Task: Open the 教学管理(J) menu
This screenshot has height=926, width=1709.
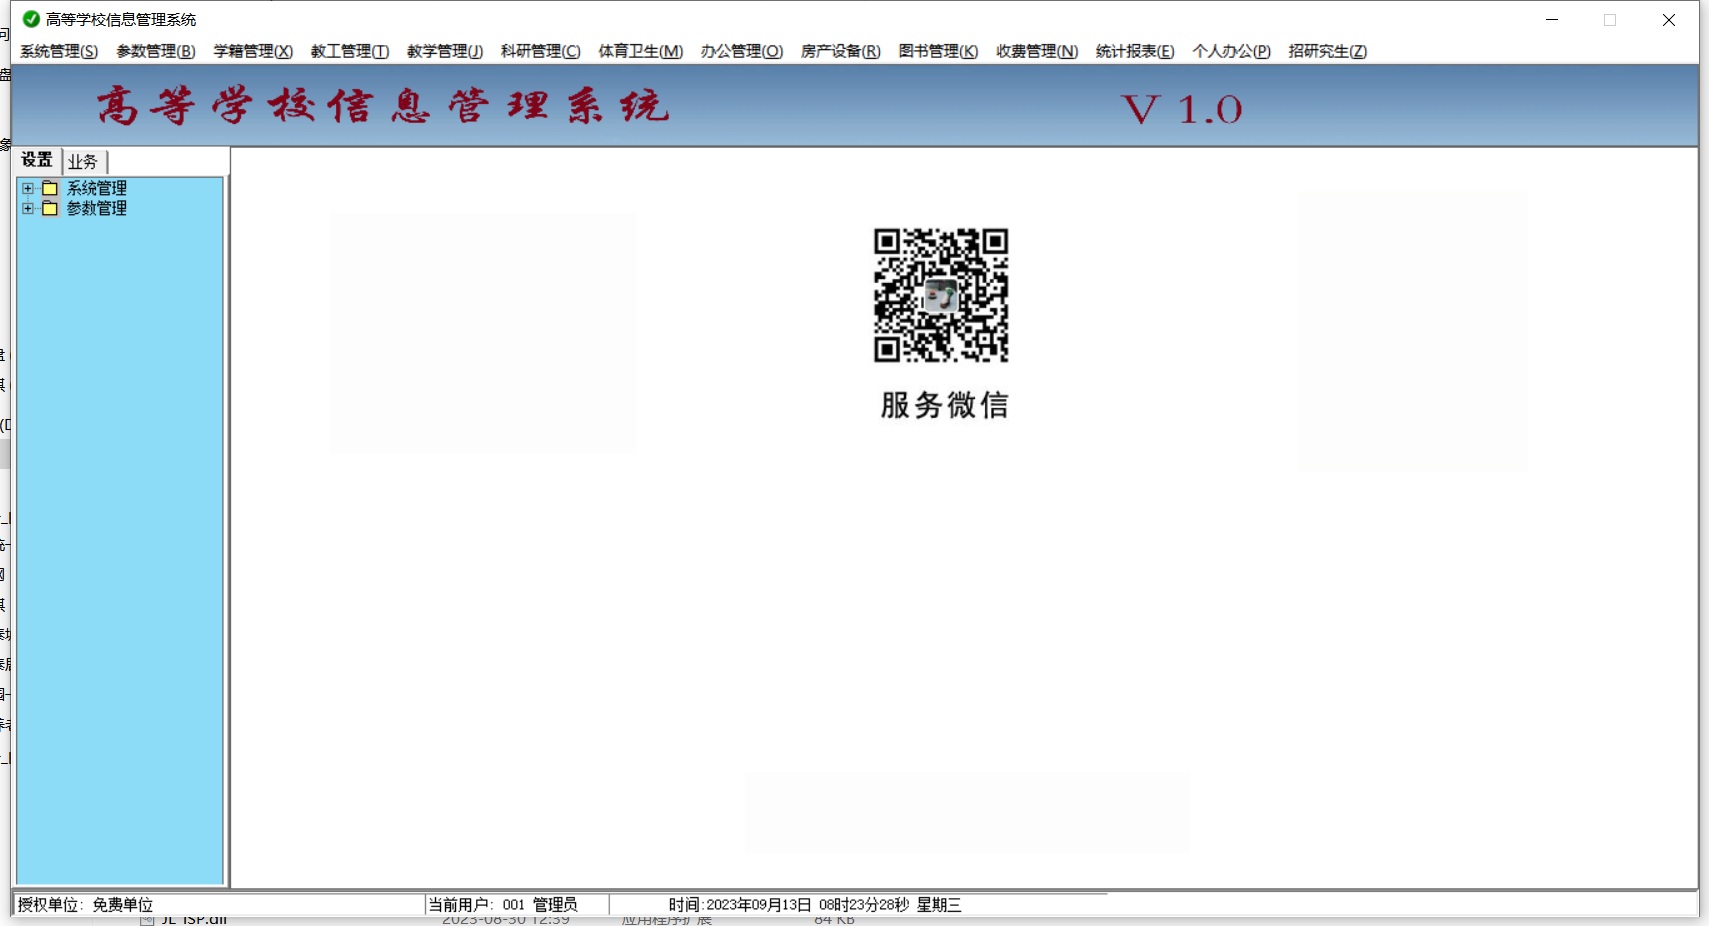Action: (x=445, y=51)
